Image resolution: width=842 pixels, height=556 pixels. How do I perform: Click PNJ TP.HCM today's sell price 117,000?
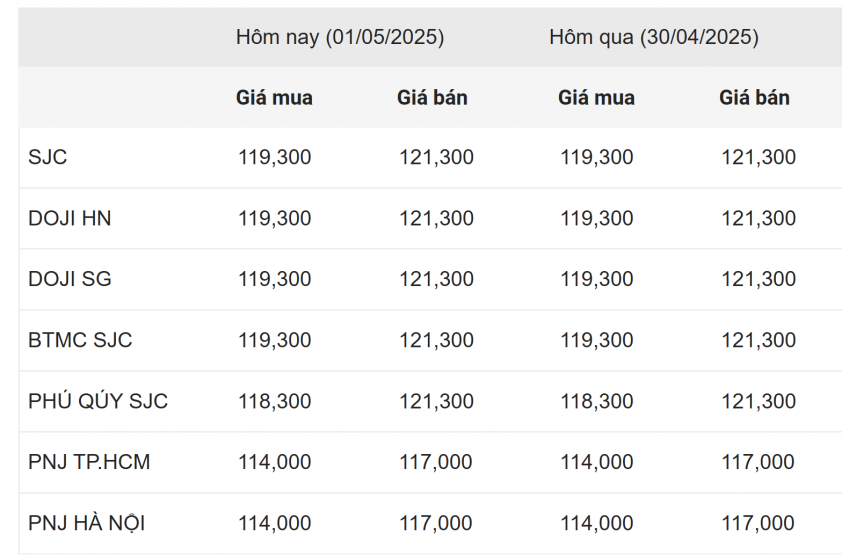click(435, 462)
